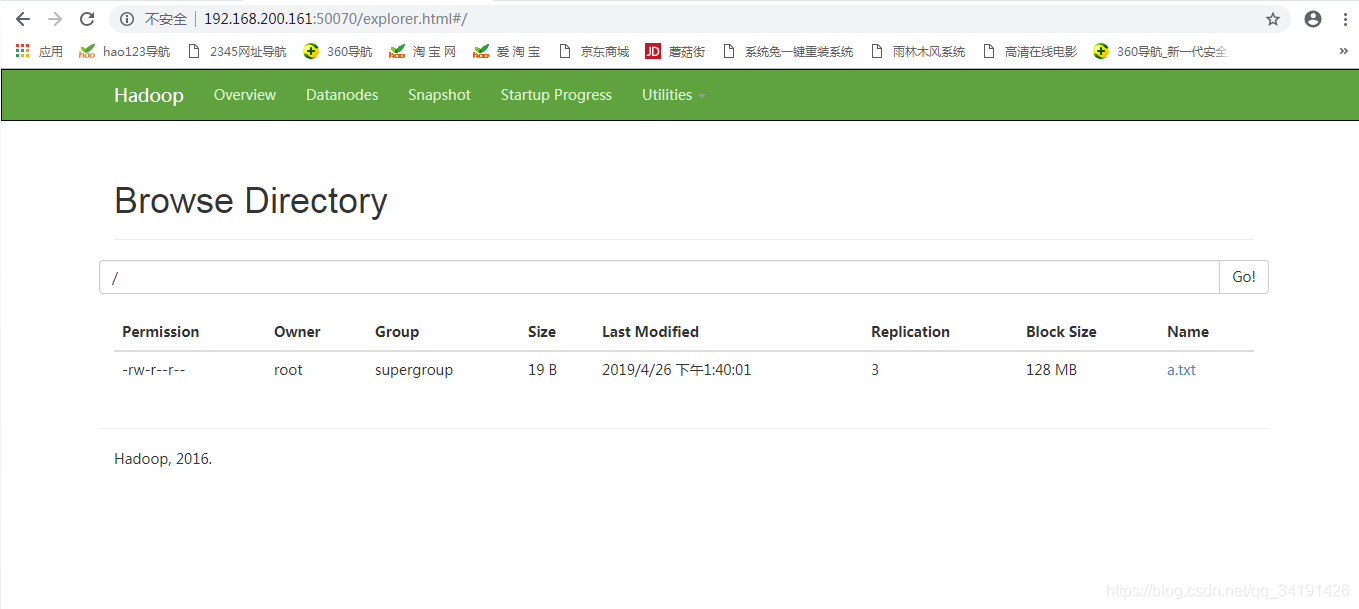Open the Snapshot tab

click(439, 95)
